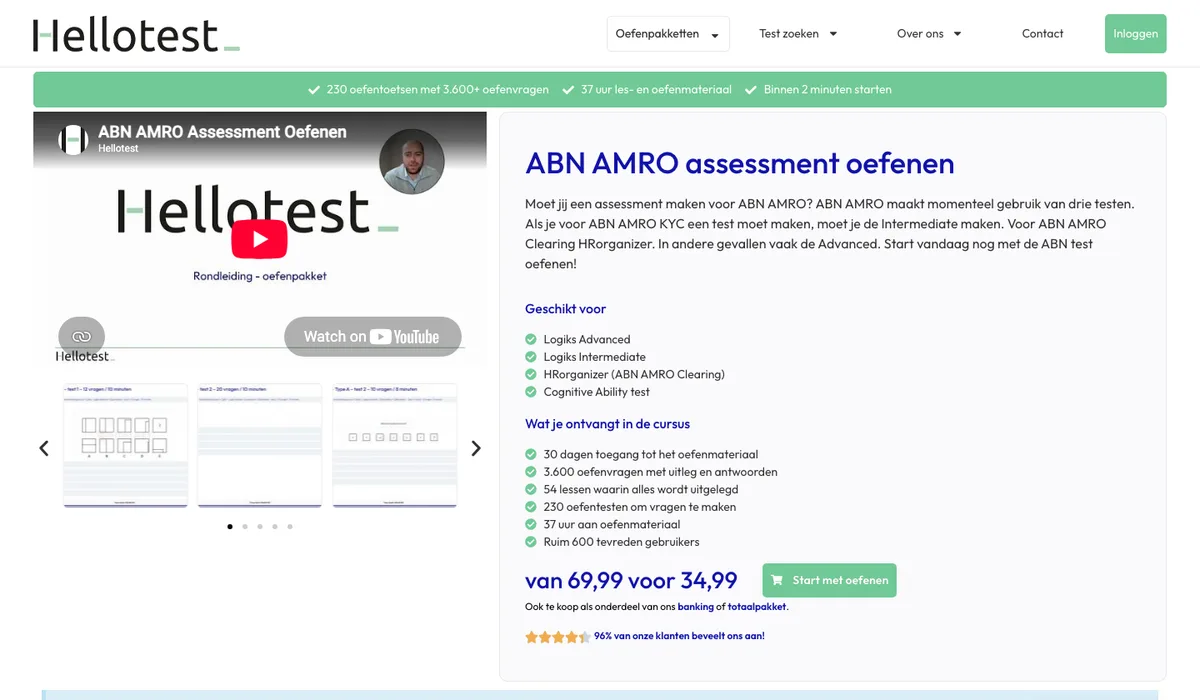Screen dimensions: 1200x700
Task: Click 'Logiks Advanced' list text
Action: click(x=587, y=339)
